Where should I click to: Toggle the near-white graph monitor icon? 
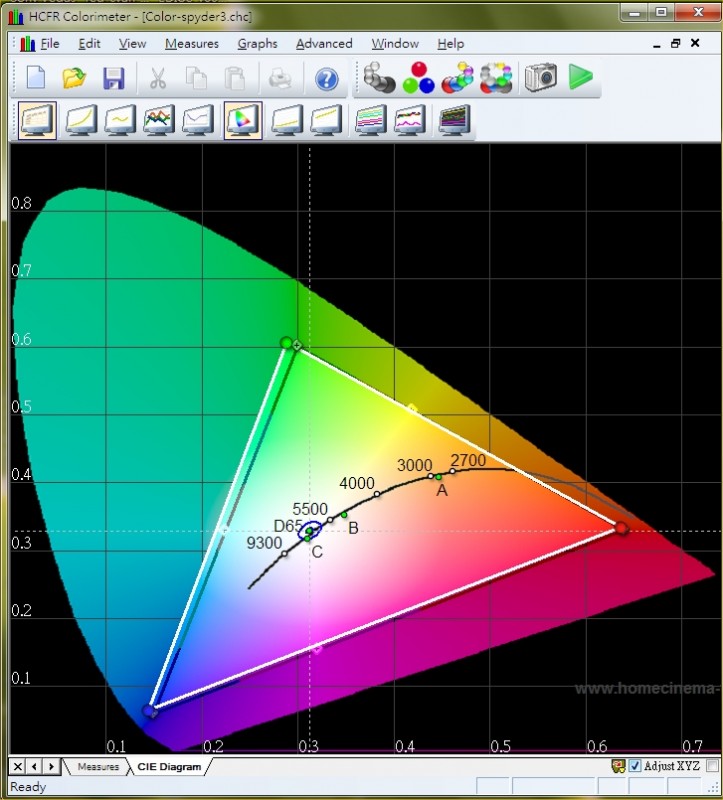click(x=326, y=120)
